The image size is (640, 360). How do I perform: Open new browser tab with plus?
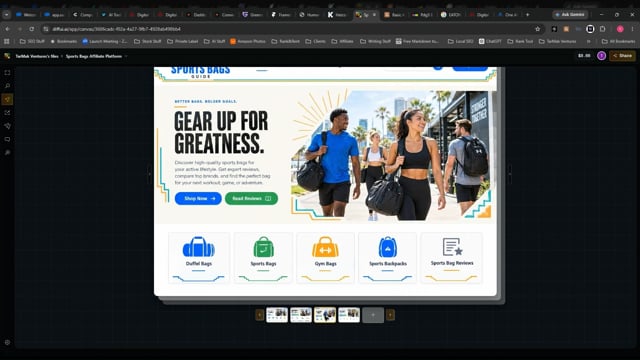point(527,15)
